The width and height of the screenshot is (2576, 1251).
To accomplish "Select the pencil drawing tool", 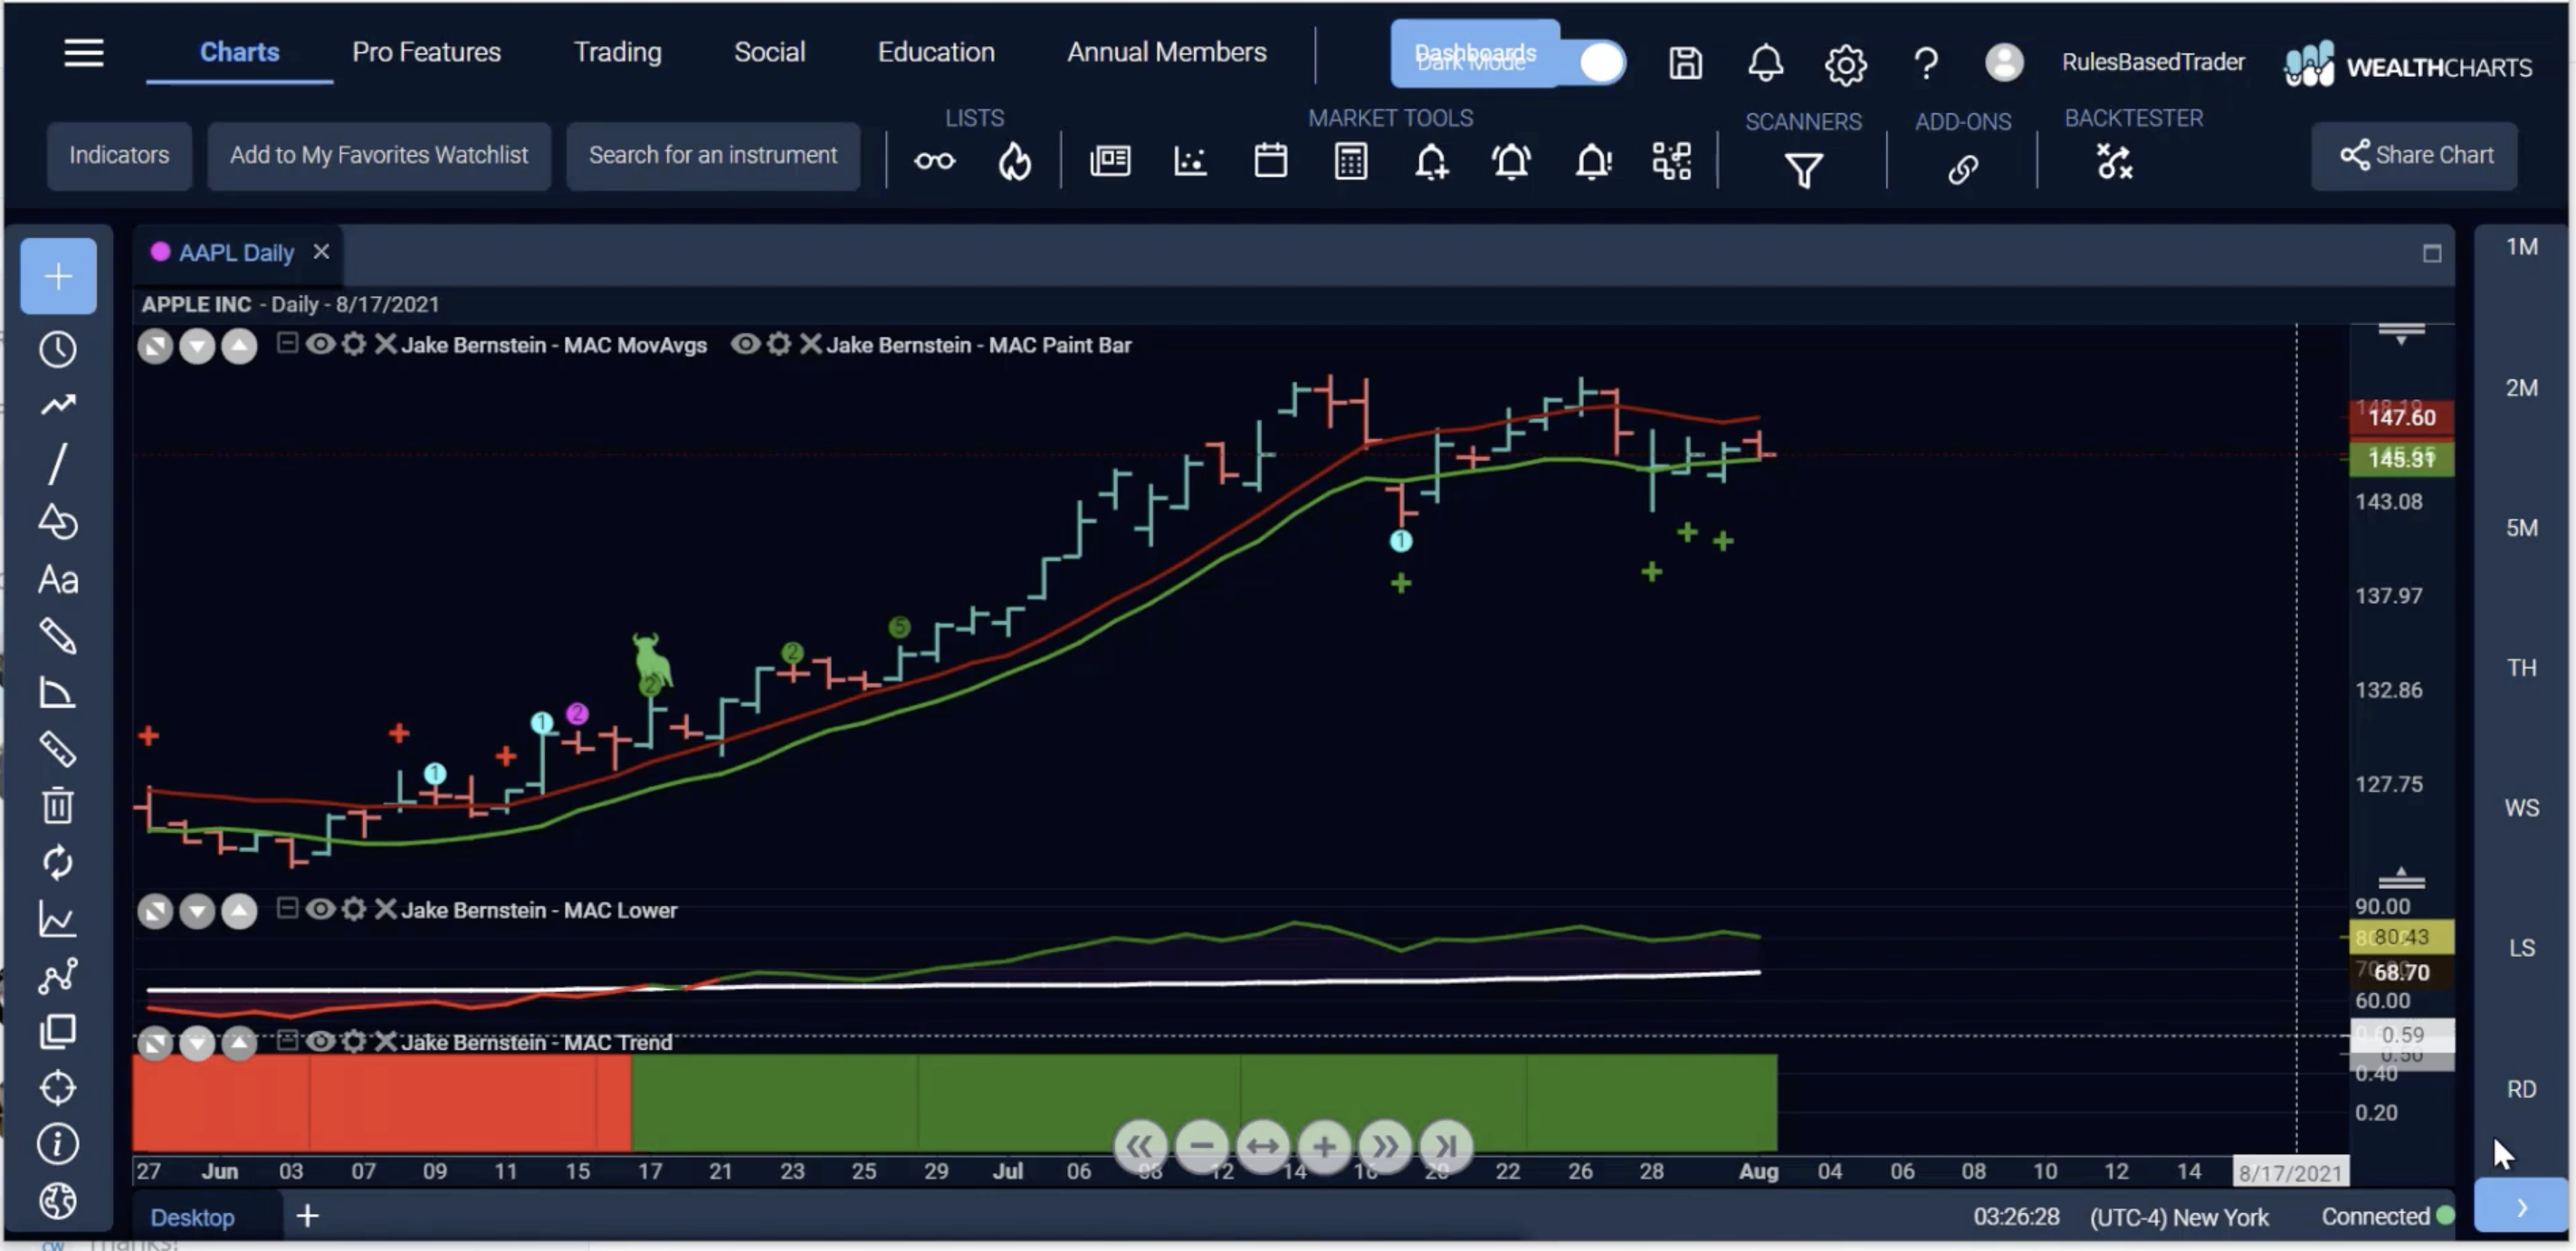I will (58, 636).
